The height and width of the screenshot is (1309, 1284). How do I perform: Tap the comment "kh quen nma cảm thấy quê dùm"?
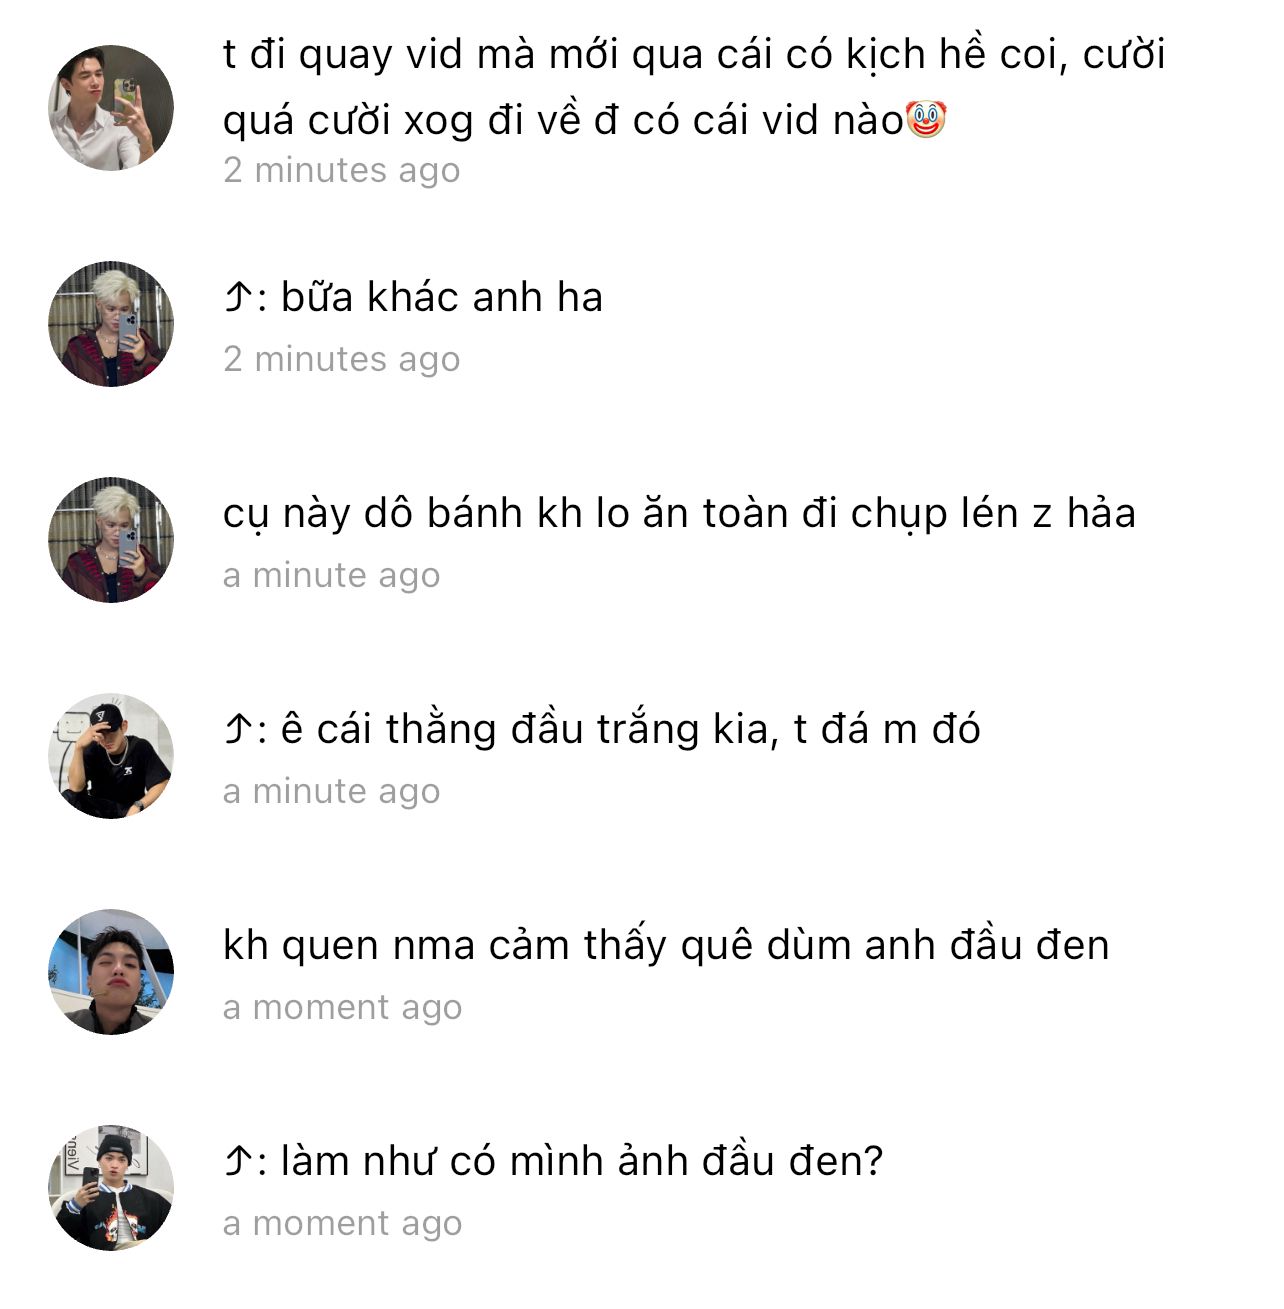click(x=666, y=946)
